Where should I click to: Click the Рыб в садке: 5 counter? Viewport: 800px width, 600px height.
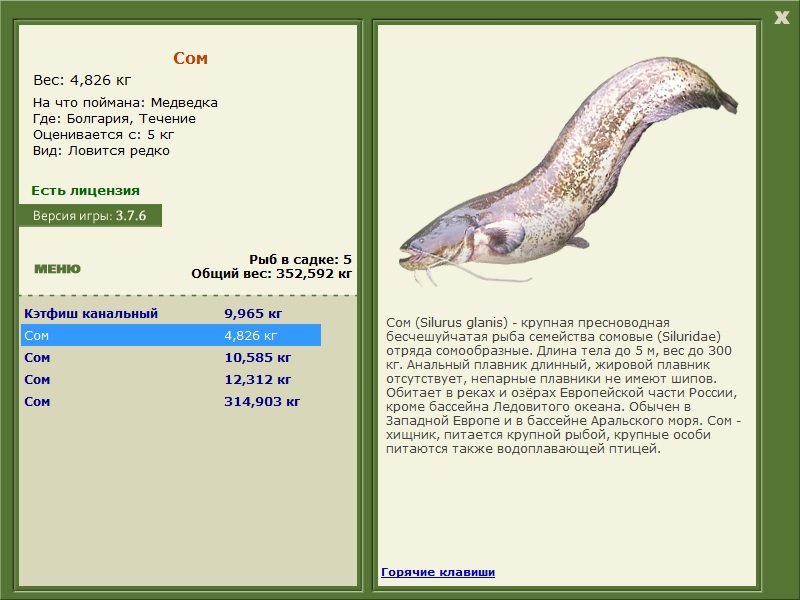[x=300, y=259]
